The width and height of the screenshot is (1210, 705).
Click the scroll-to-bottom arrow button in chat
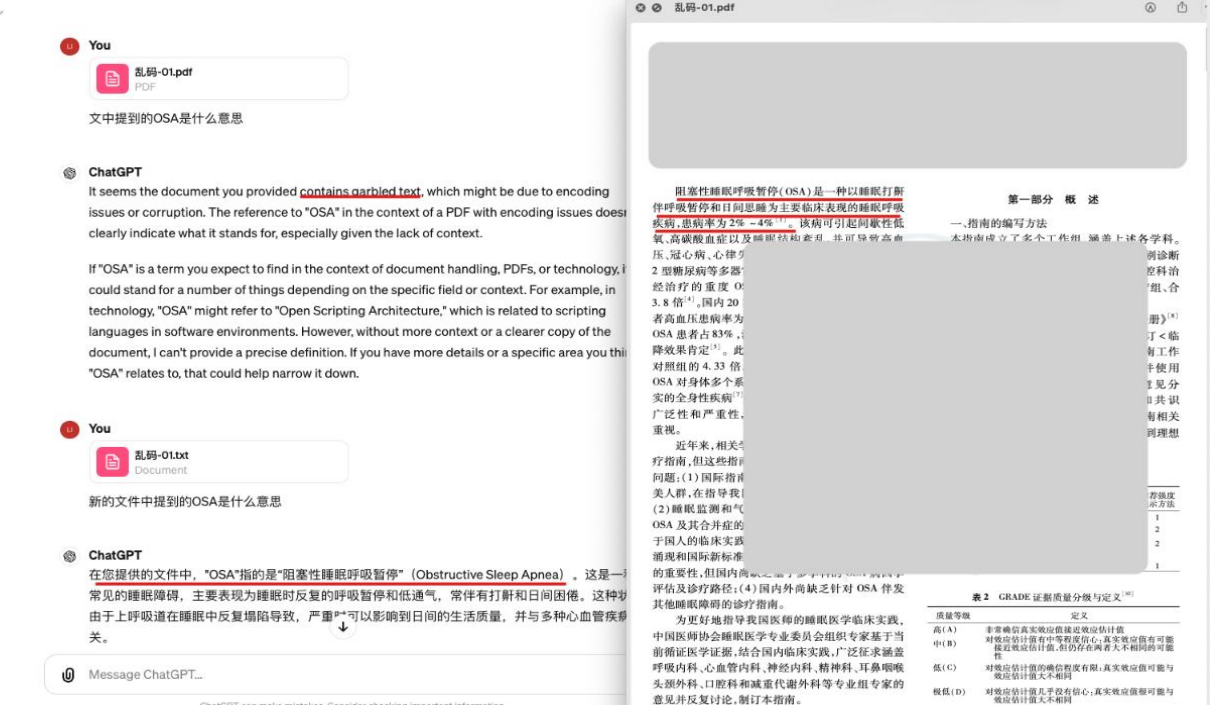[x=343, y=627]
